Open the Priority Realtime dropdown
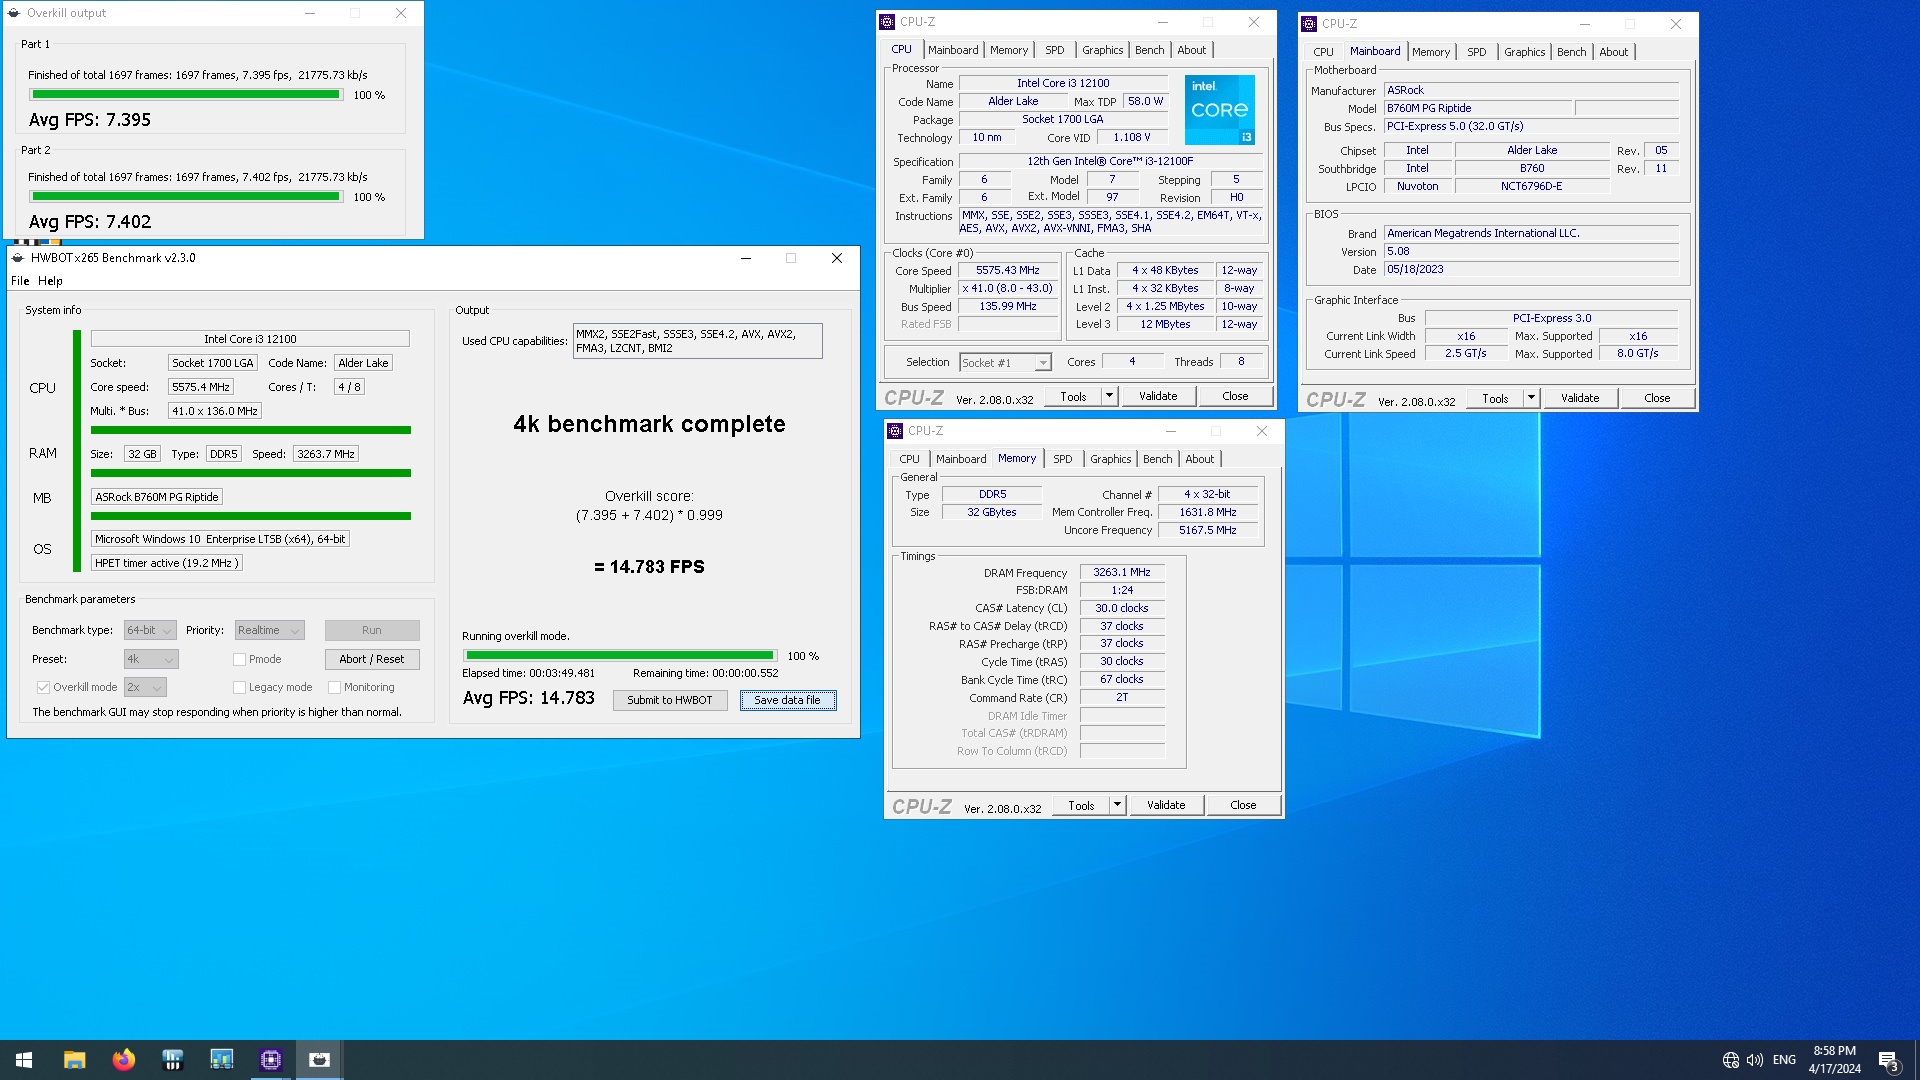 coord(269,630)
